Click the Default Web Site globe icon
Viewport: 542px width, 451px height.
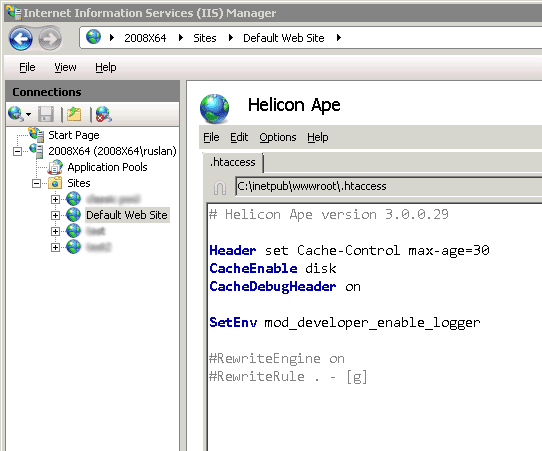(73, 215)
